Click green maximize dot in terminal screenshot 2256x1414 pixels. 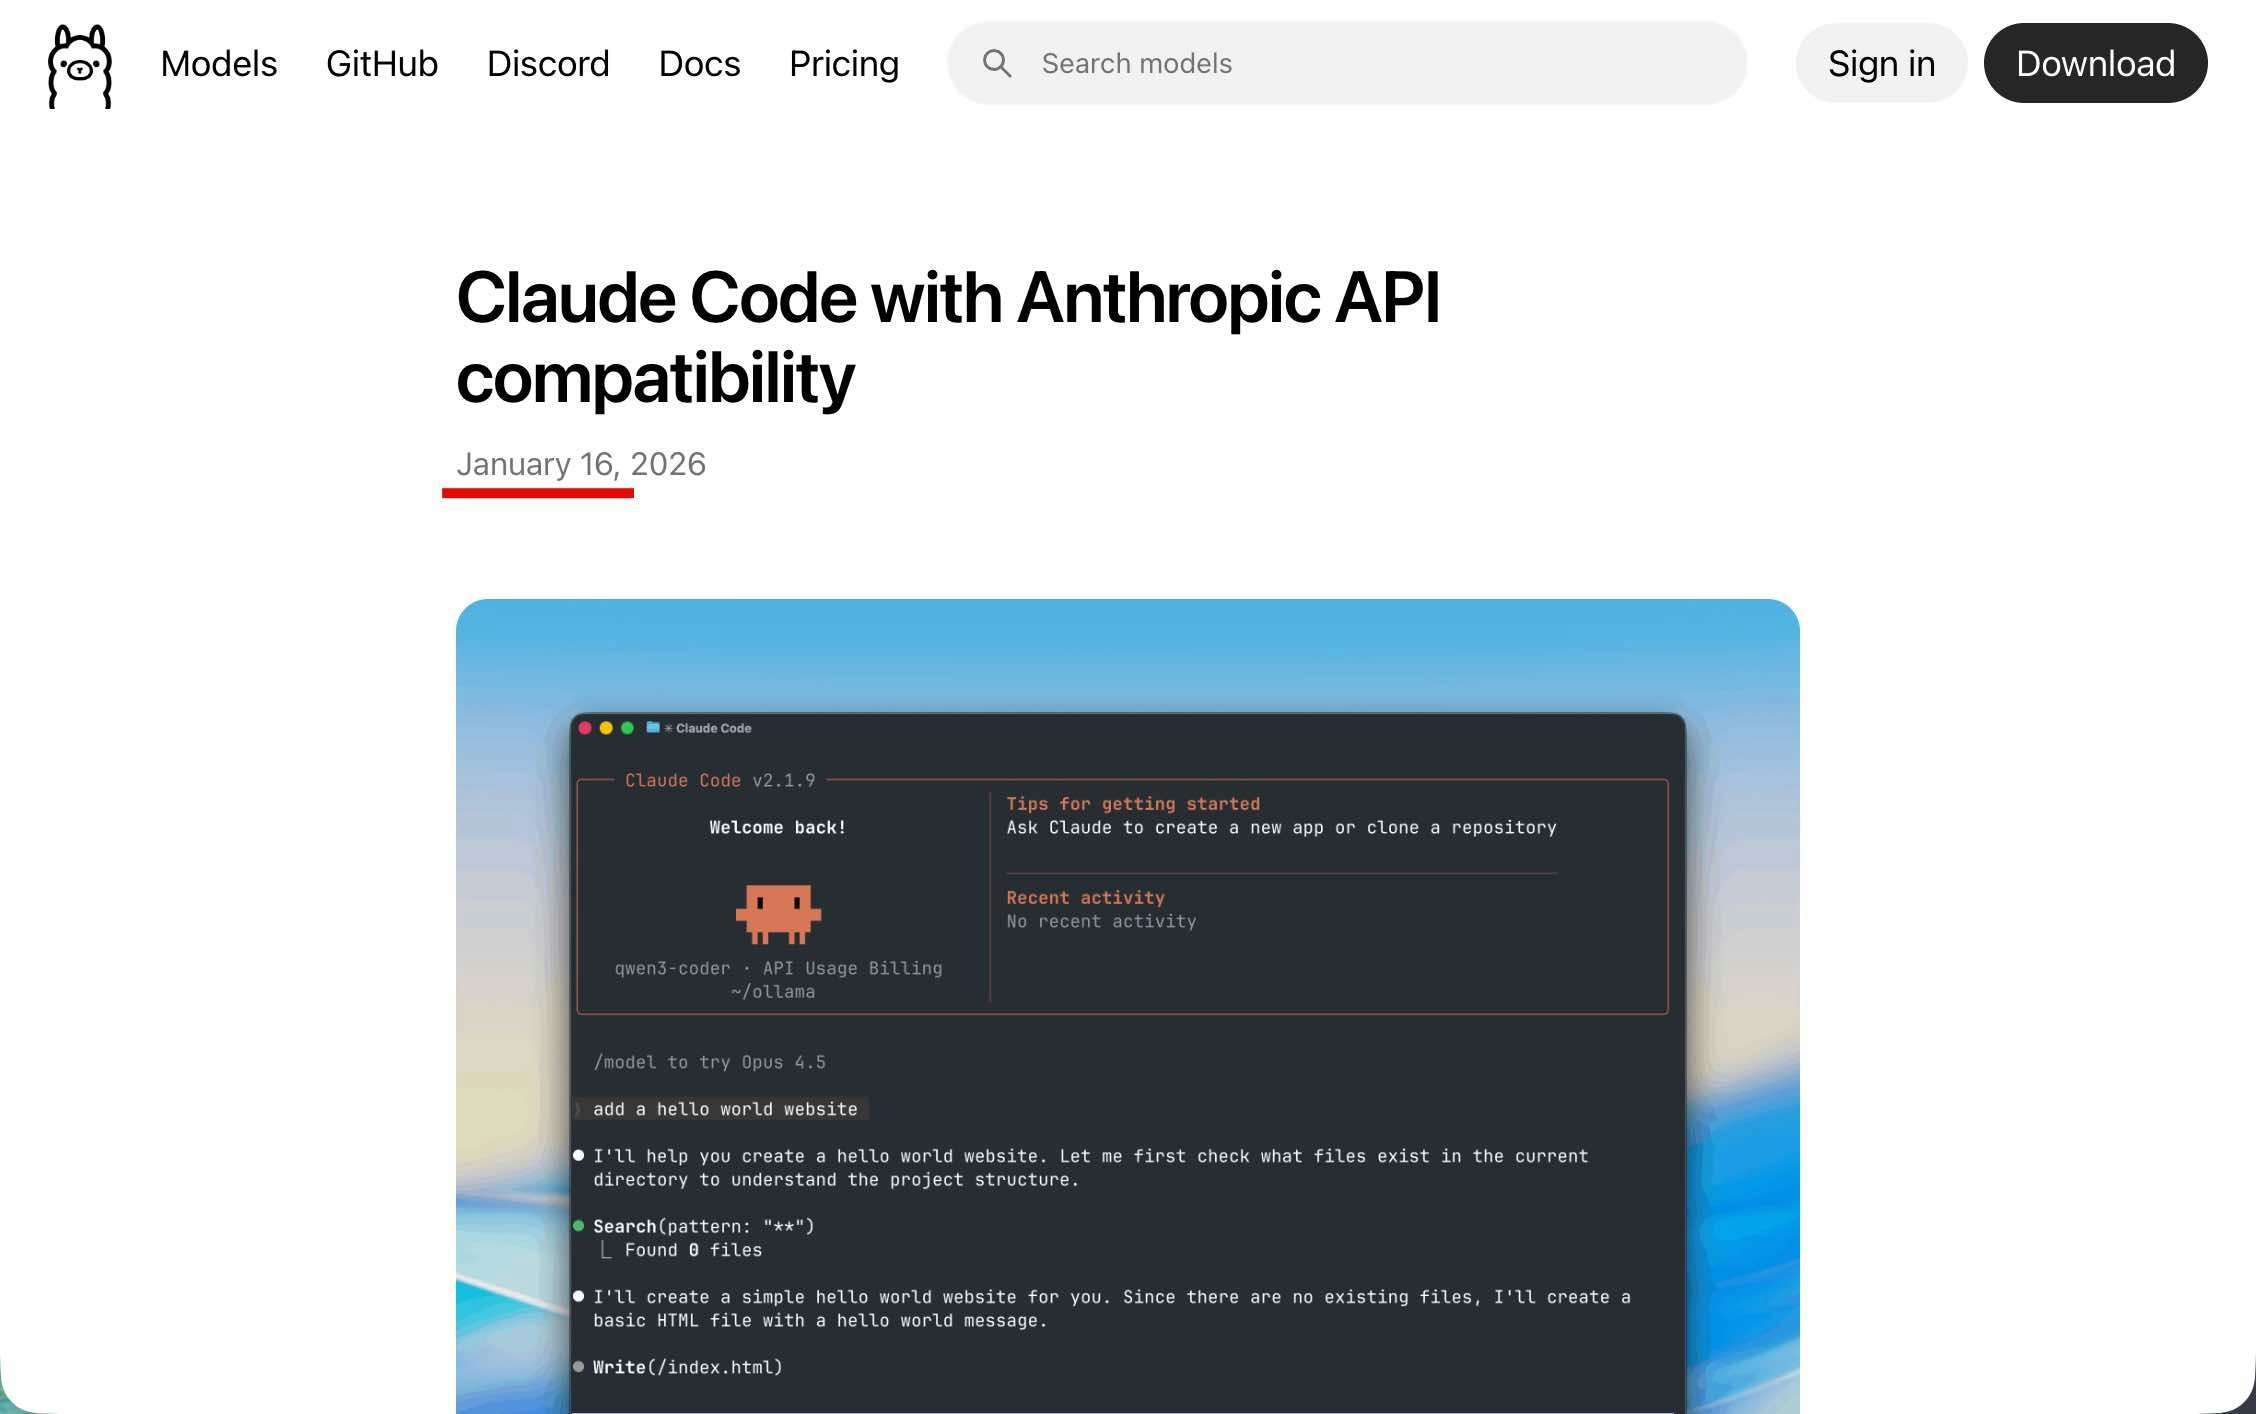point(627,728)
